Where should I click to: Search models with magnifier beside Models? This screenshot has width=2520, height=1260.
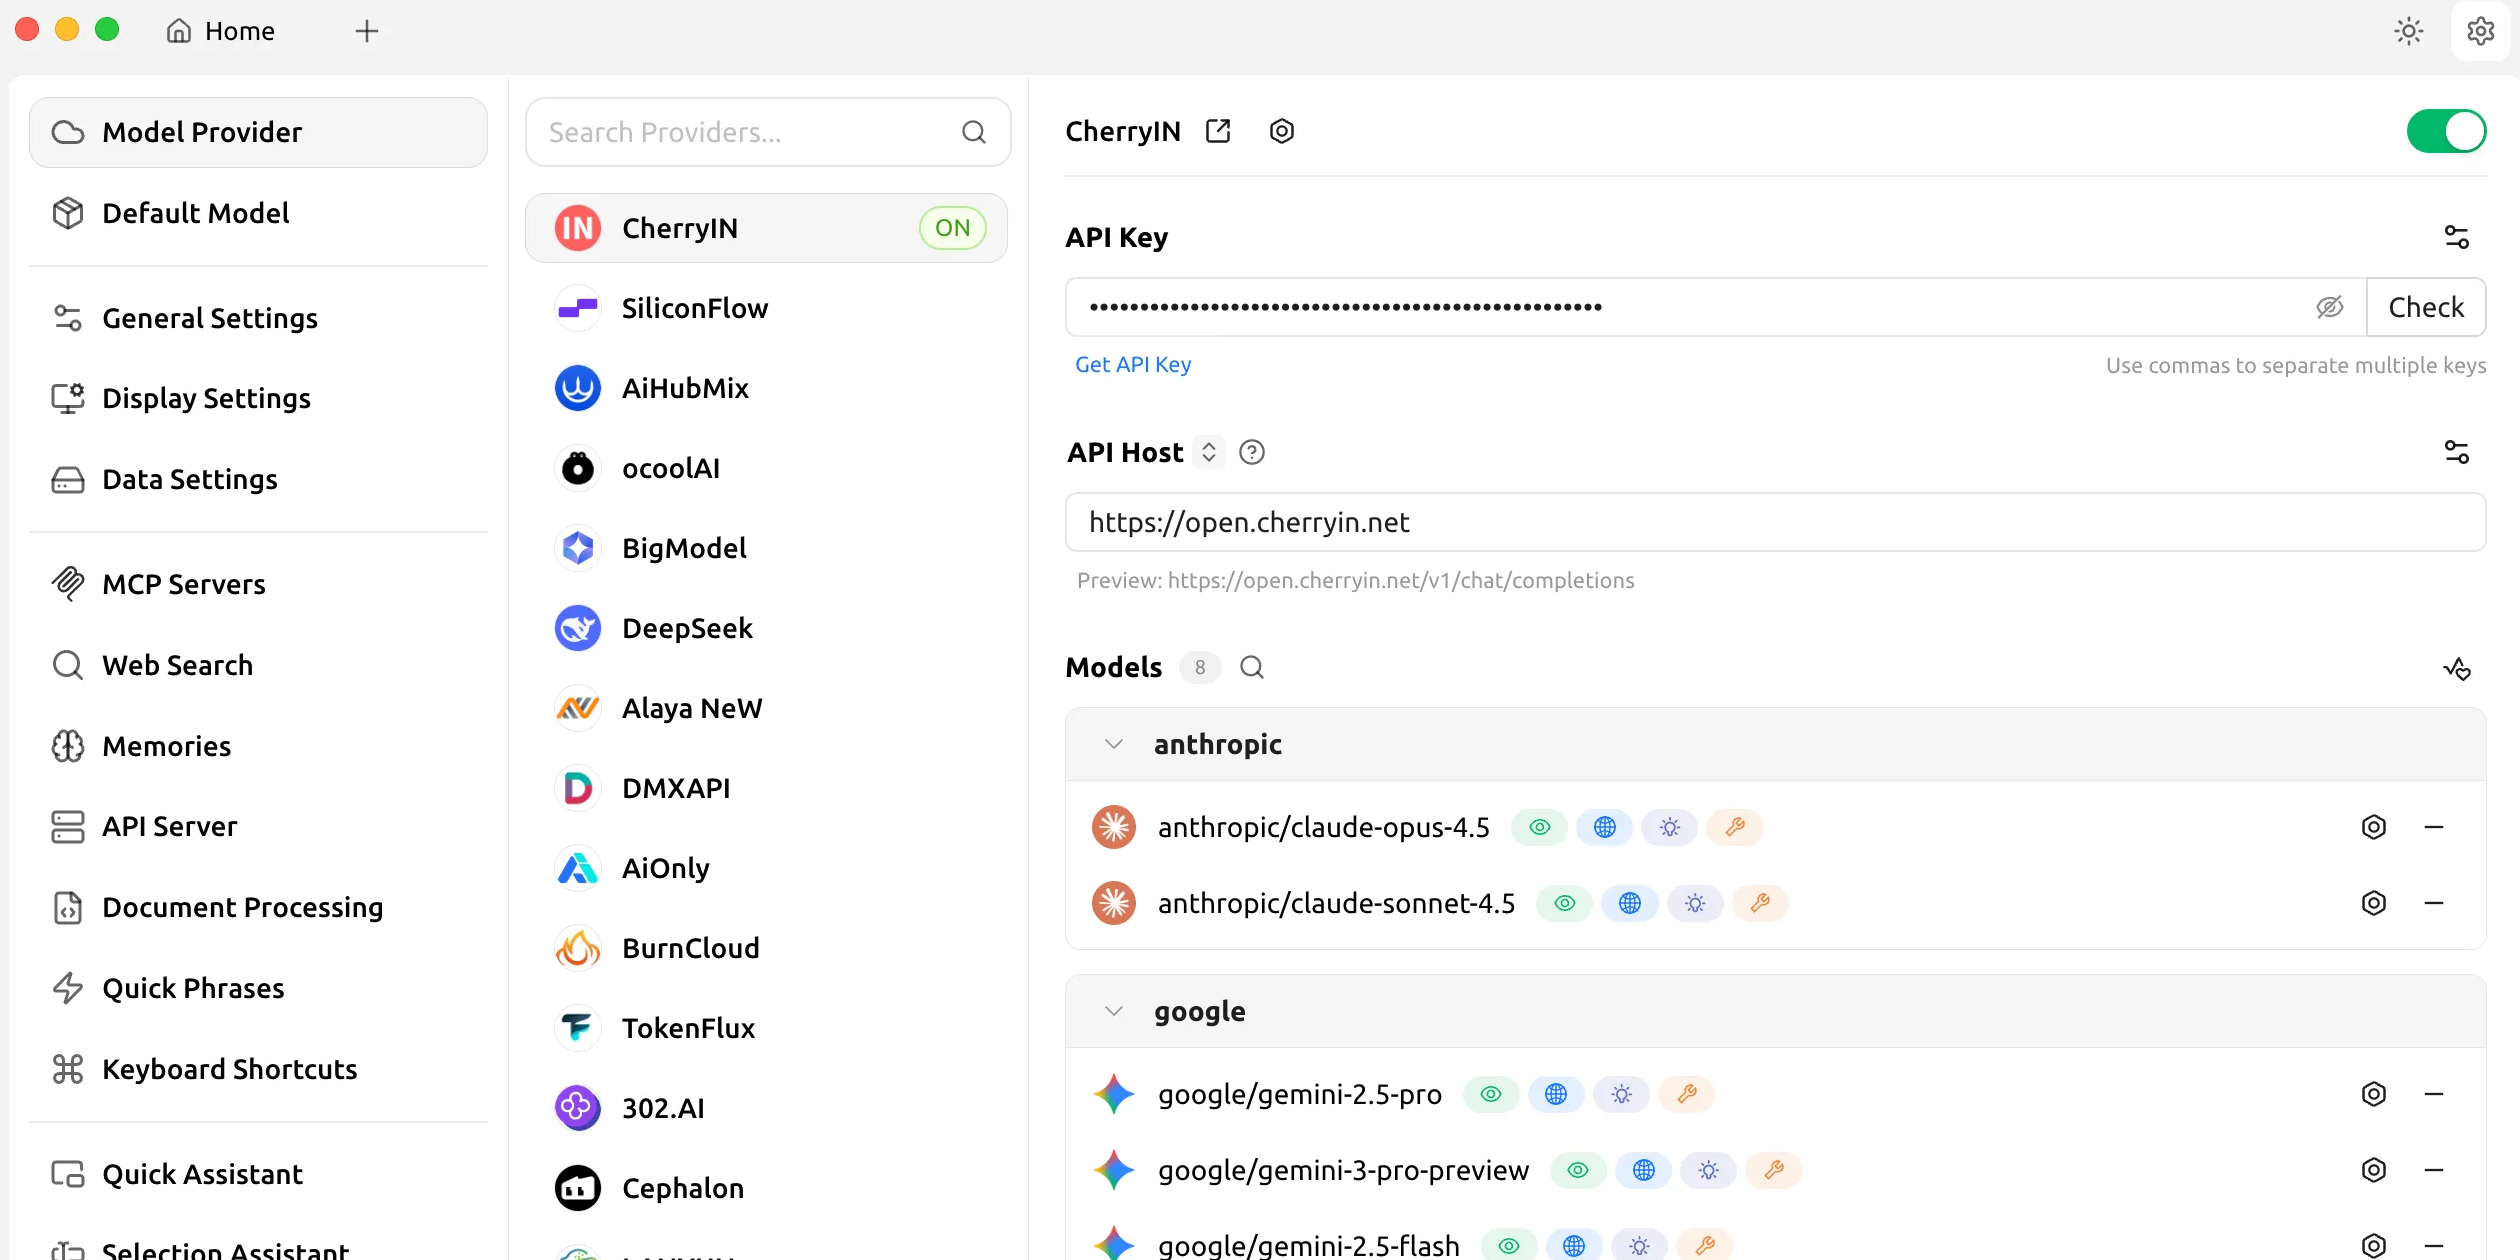coord(1252,667)
